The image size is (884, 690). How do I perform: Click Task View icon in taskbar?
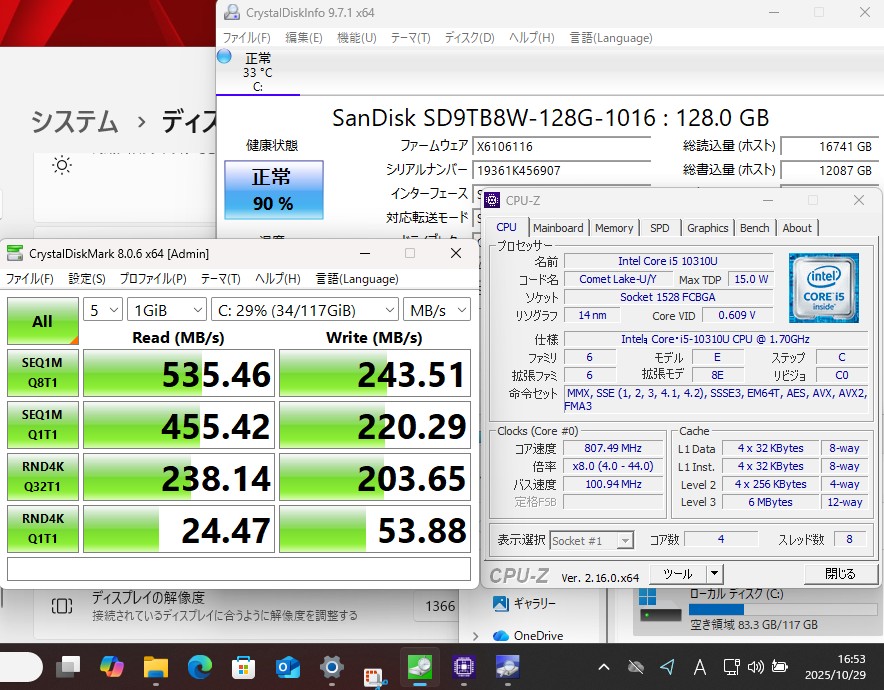(x=68, y=667)
